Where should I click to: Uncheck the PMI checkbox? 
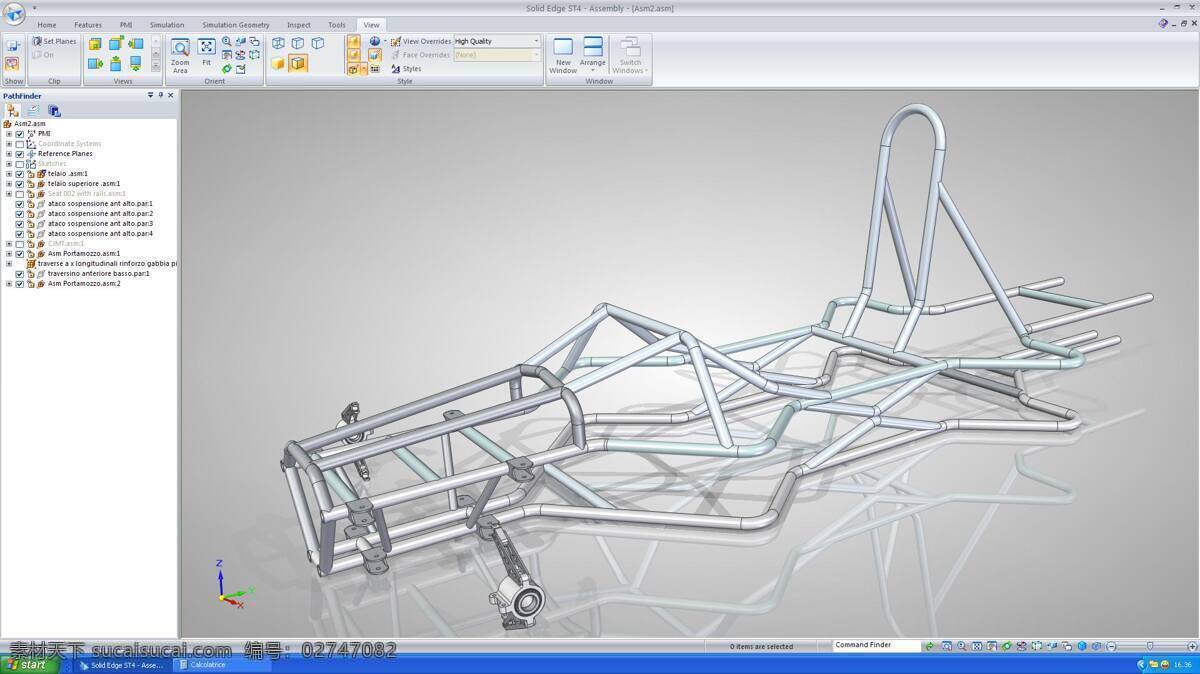20,134
